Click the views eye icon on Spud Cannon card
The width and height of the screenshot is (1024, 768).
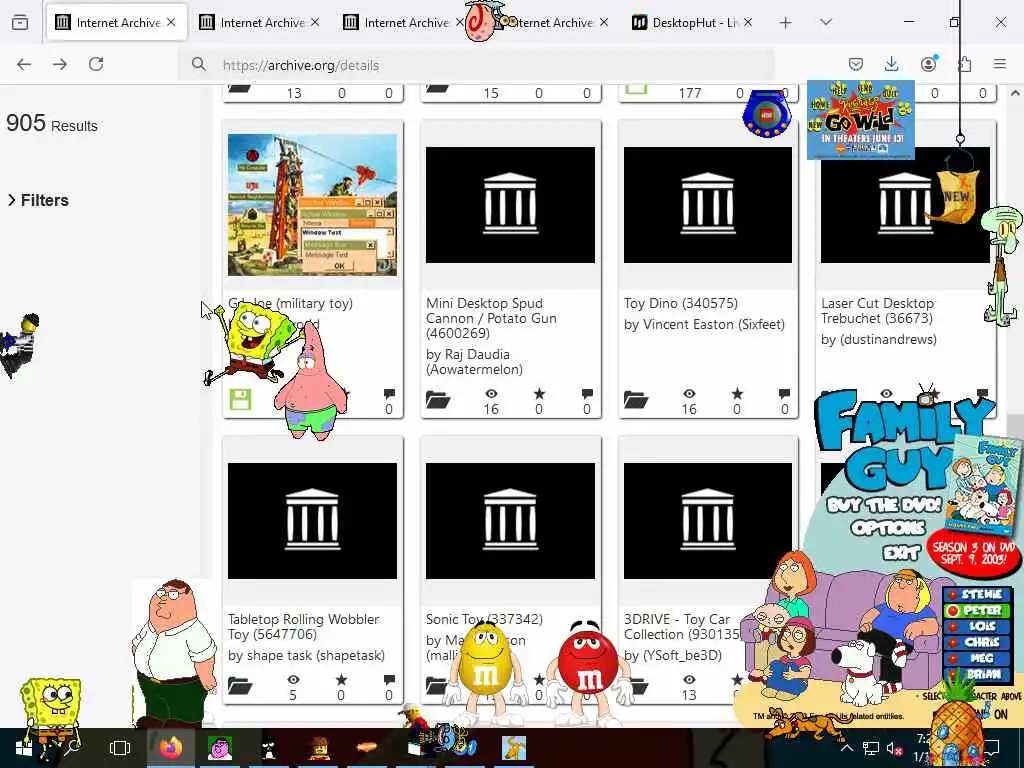(491, 394)
